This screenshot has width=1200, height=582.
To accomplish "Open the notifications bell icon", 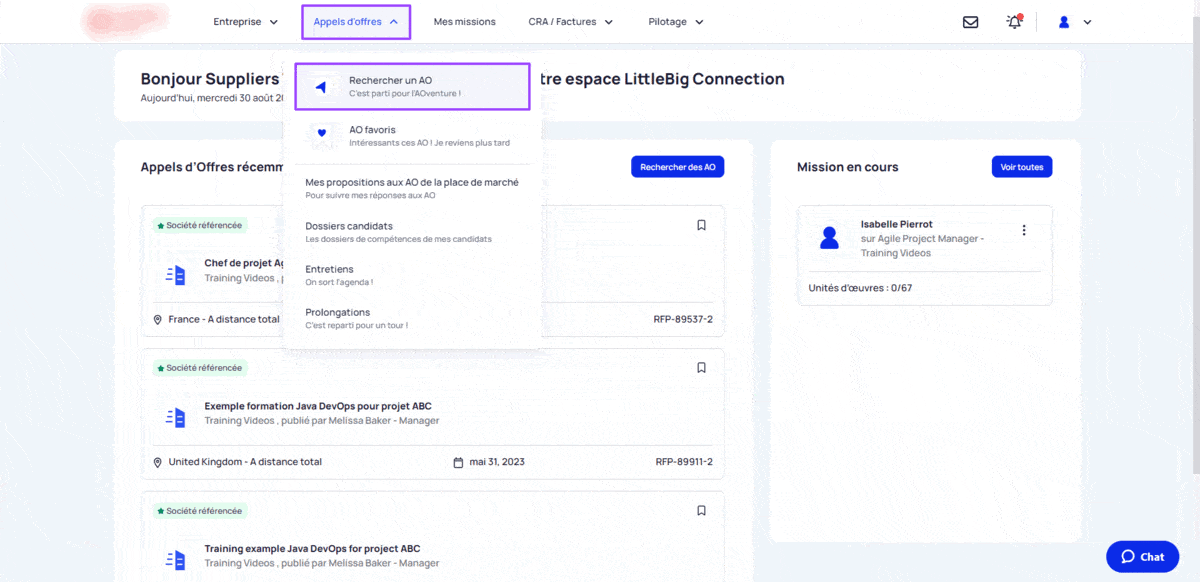I will 1014,22.
